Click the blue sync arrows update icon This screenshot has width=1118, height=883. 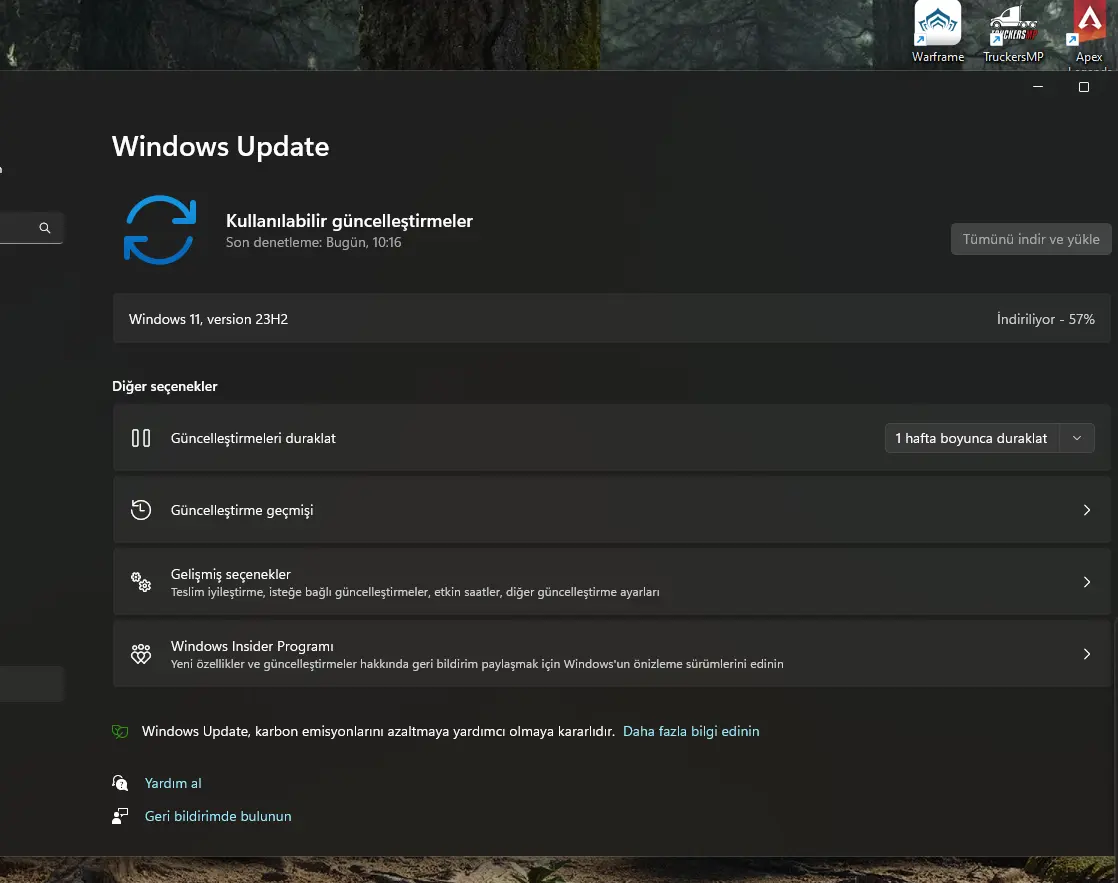(160, 230)
